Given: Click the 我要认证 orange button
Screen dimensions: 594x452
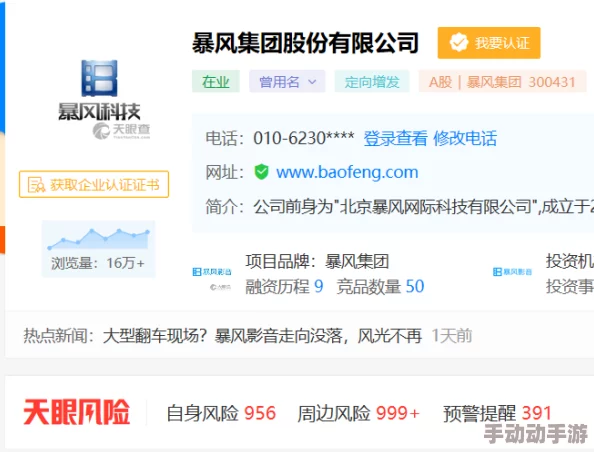Looking at the screenshot, I should [489, 43].
